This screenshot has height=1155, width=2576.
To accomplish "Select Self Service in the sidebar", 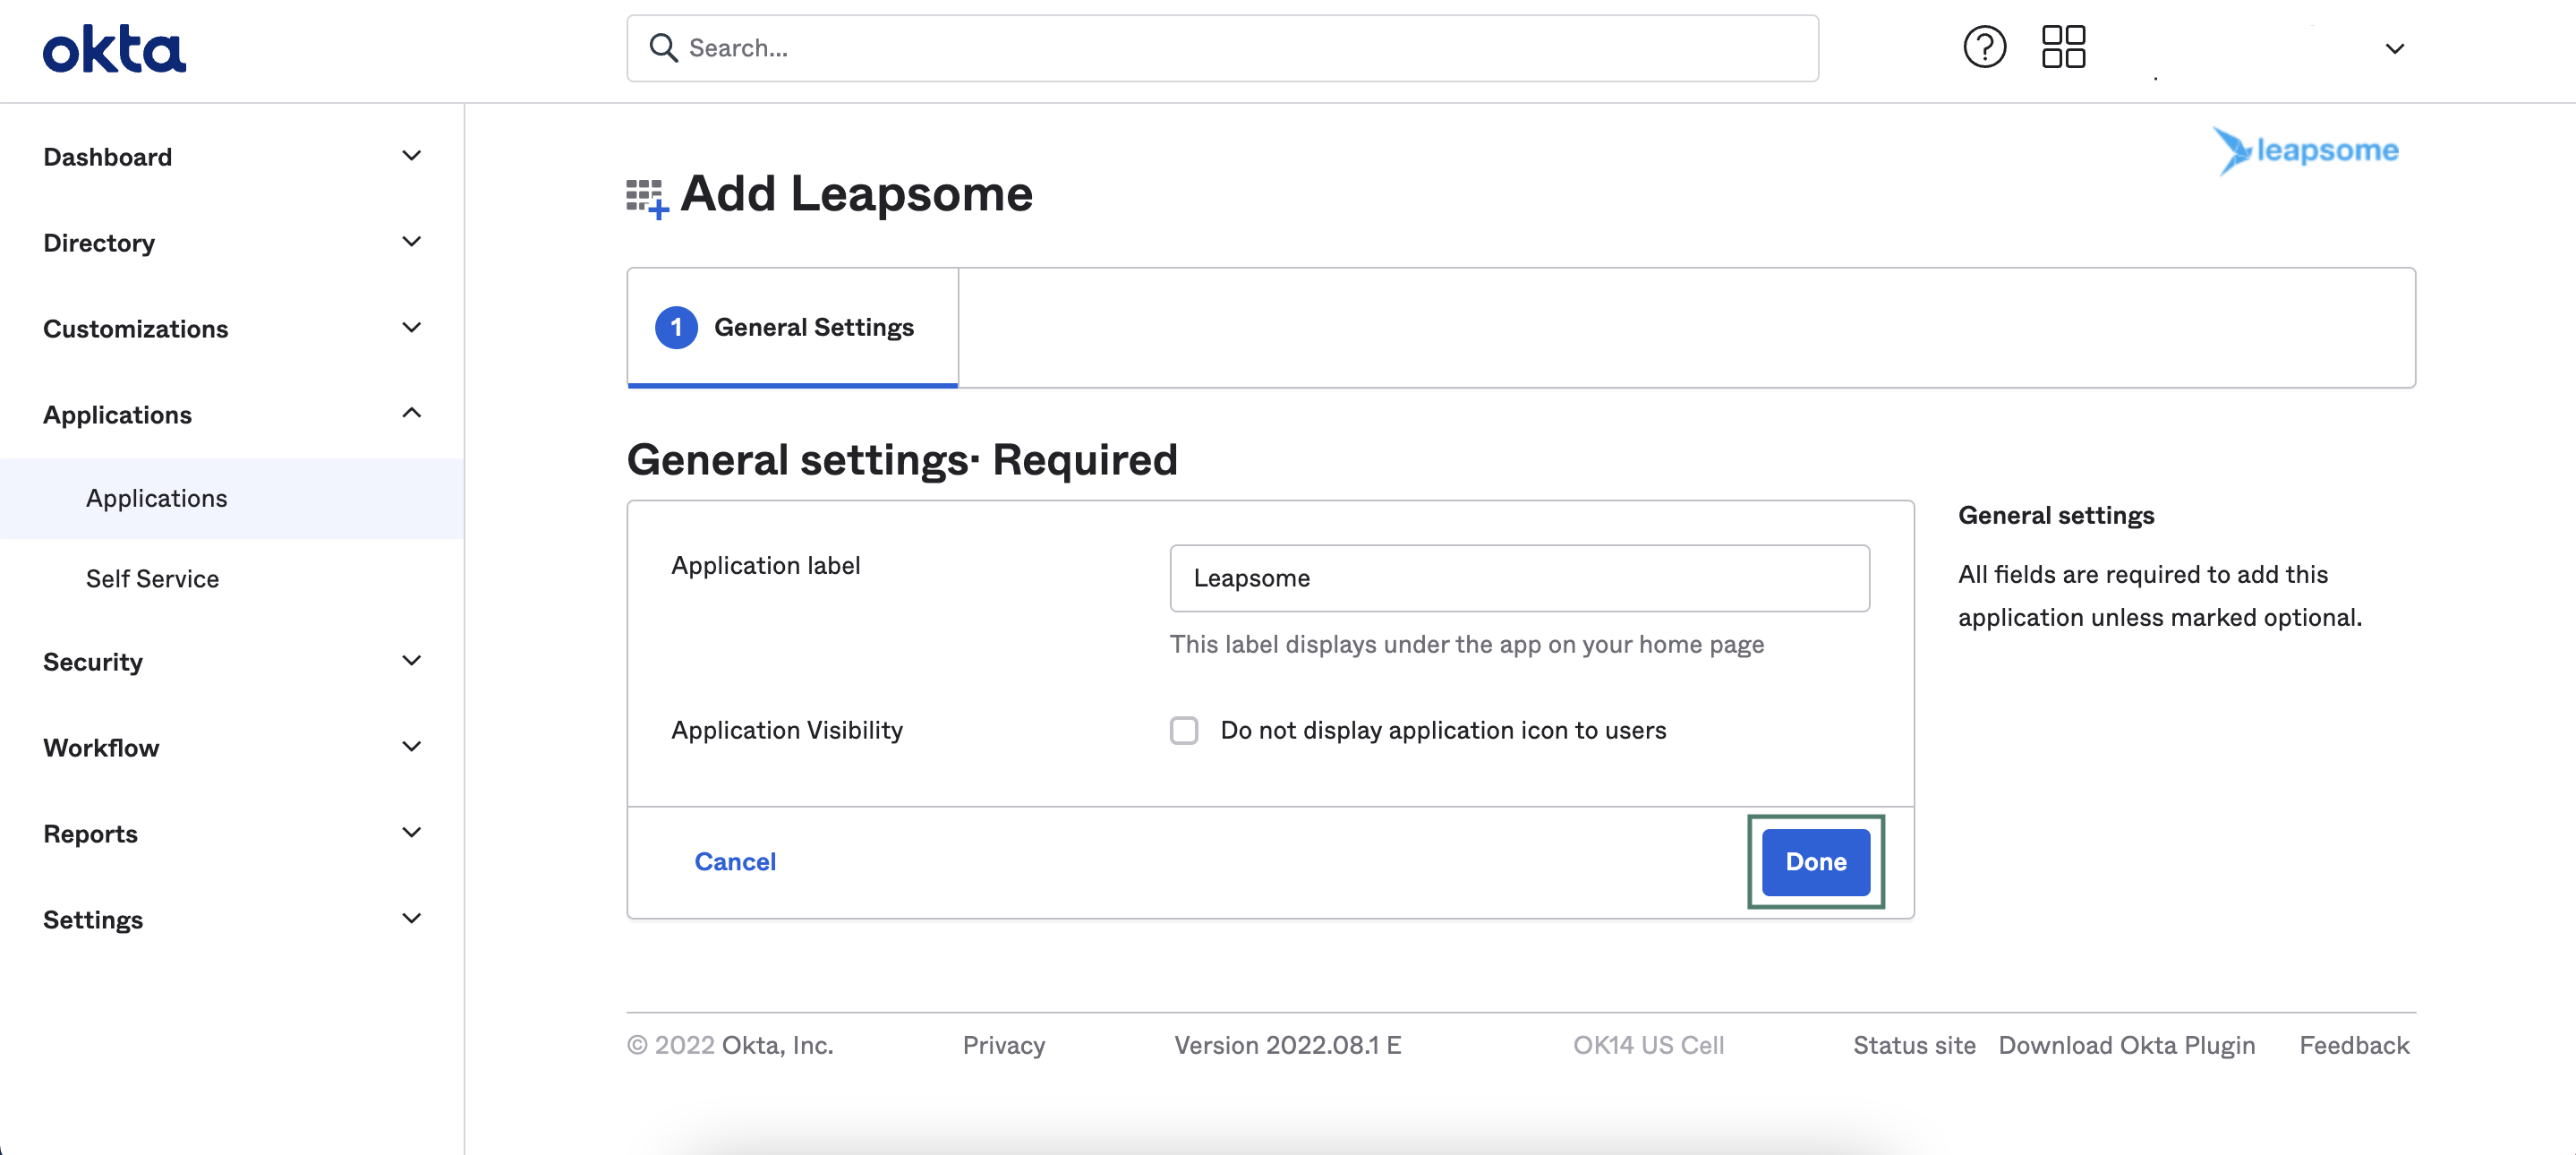I will click(152, 579).
